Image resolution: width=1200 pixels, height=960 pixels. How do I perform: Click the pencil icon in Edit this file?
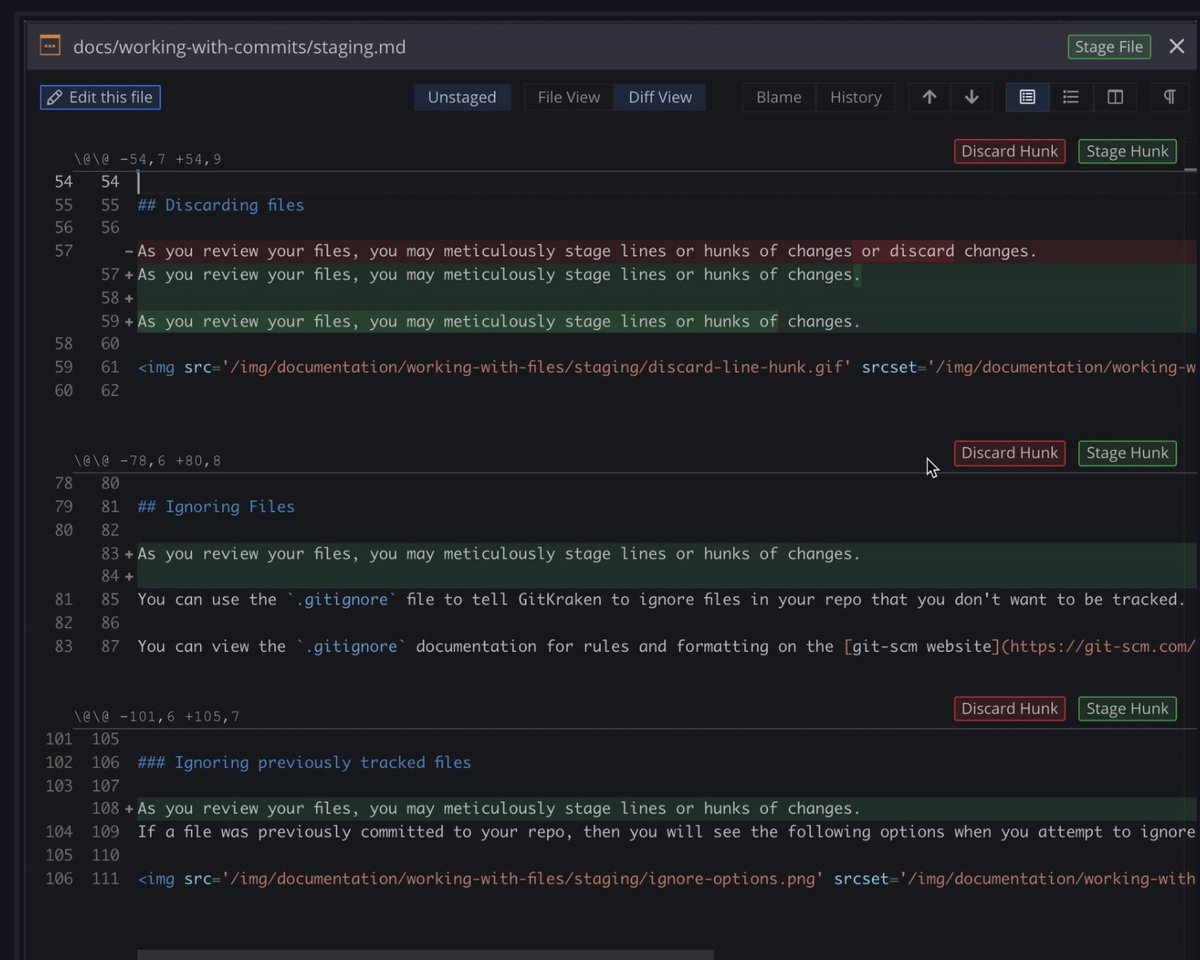[55, 97]
